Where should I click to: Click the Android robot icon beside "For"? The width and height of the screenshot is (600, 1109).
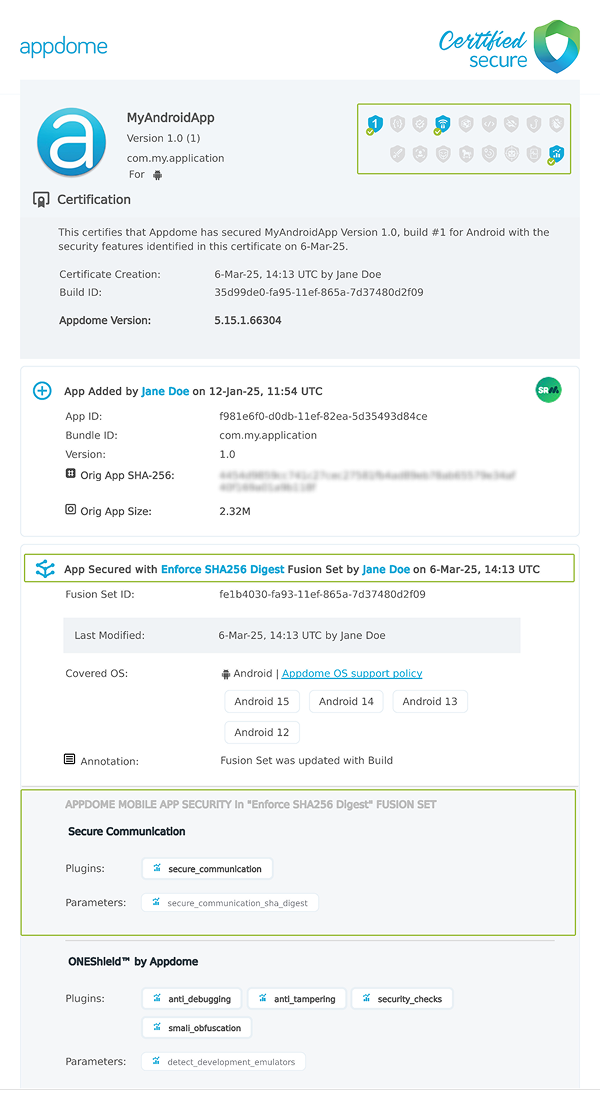pos(158,173)
